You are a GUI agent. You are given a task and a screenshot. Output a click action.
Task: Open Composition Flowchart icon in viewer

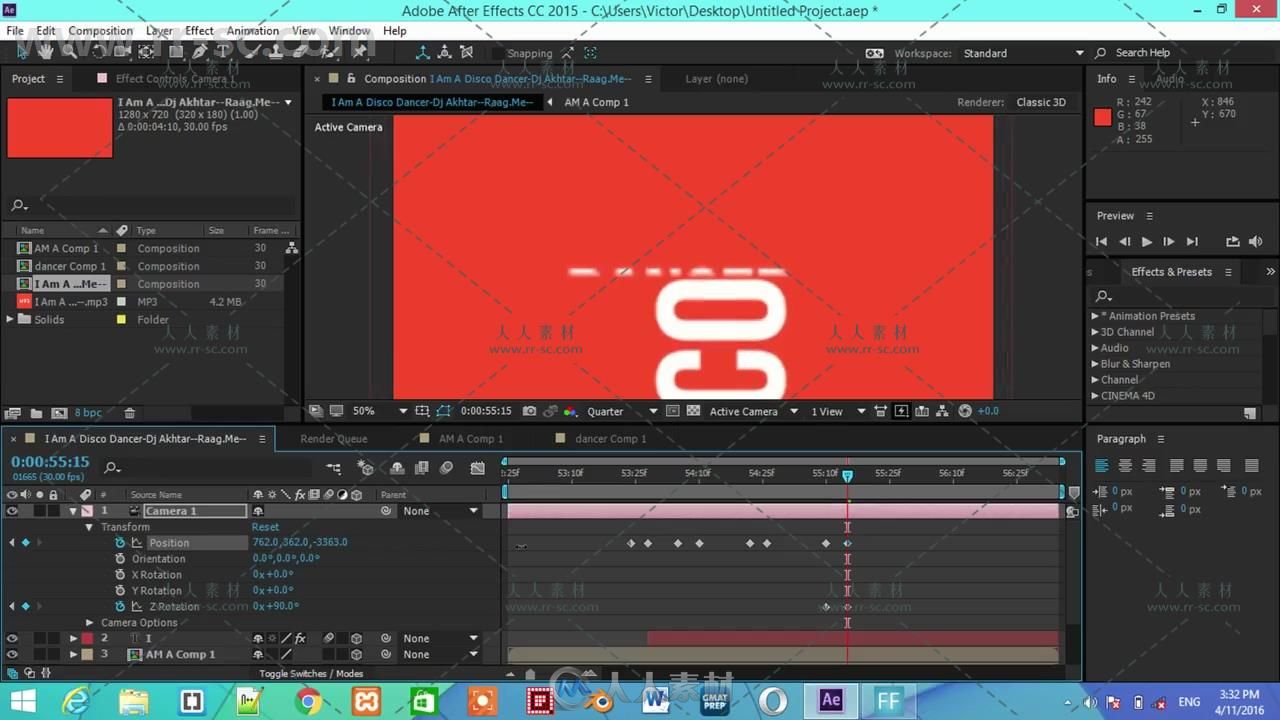coord(943,411)
